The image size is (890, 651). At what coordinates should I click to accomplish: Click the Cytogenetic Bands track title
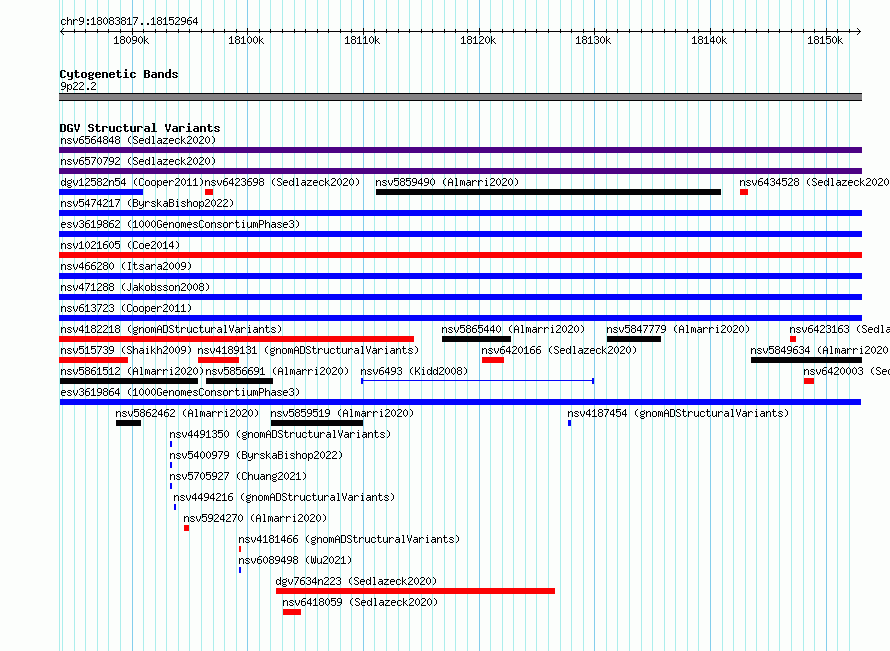pos(119,74)
